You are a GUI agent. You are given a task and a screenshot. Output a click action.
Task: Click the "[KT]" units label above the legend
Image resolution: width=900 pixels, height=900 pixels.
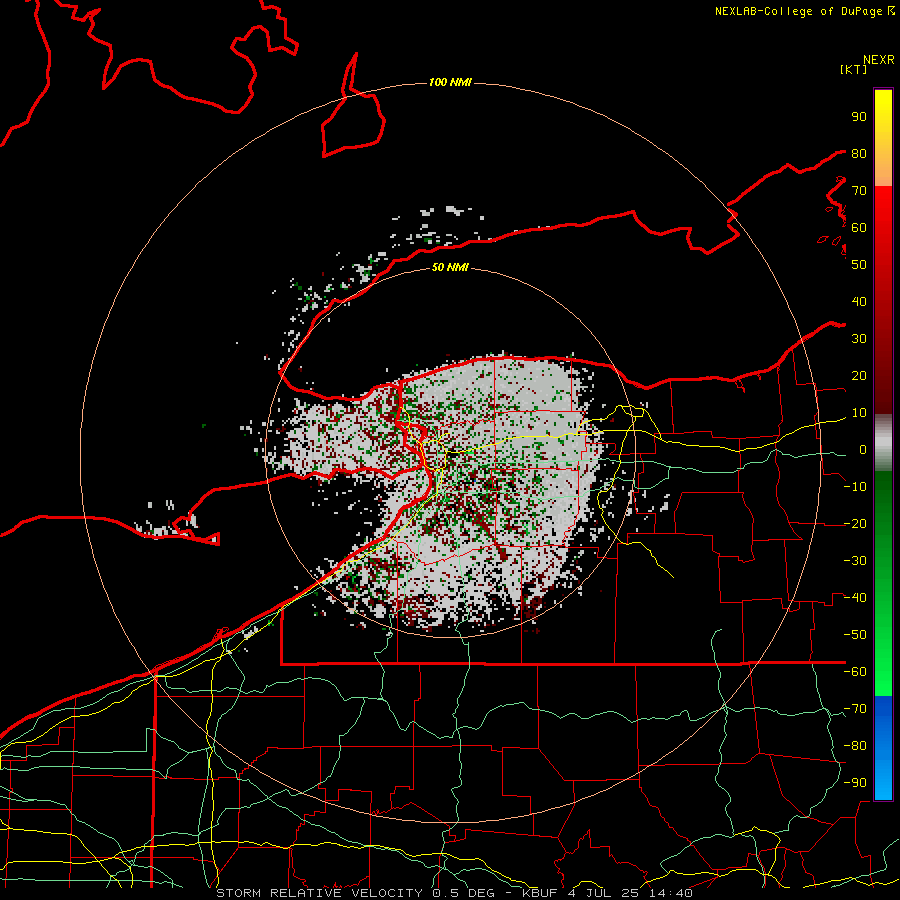coord(854,69)
